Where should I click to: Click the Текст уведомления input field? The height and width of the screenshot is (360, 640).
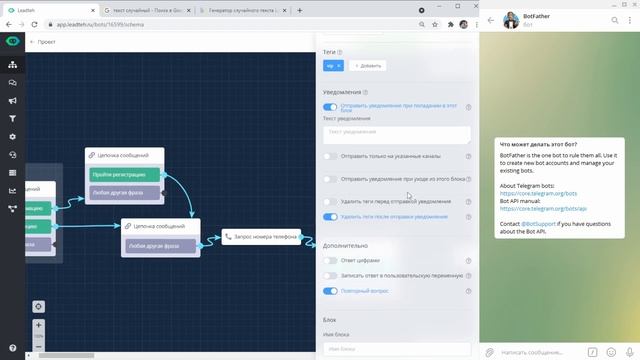(x=397, y=135)
